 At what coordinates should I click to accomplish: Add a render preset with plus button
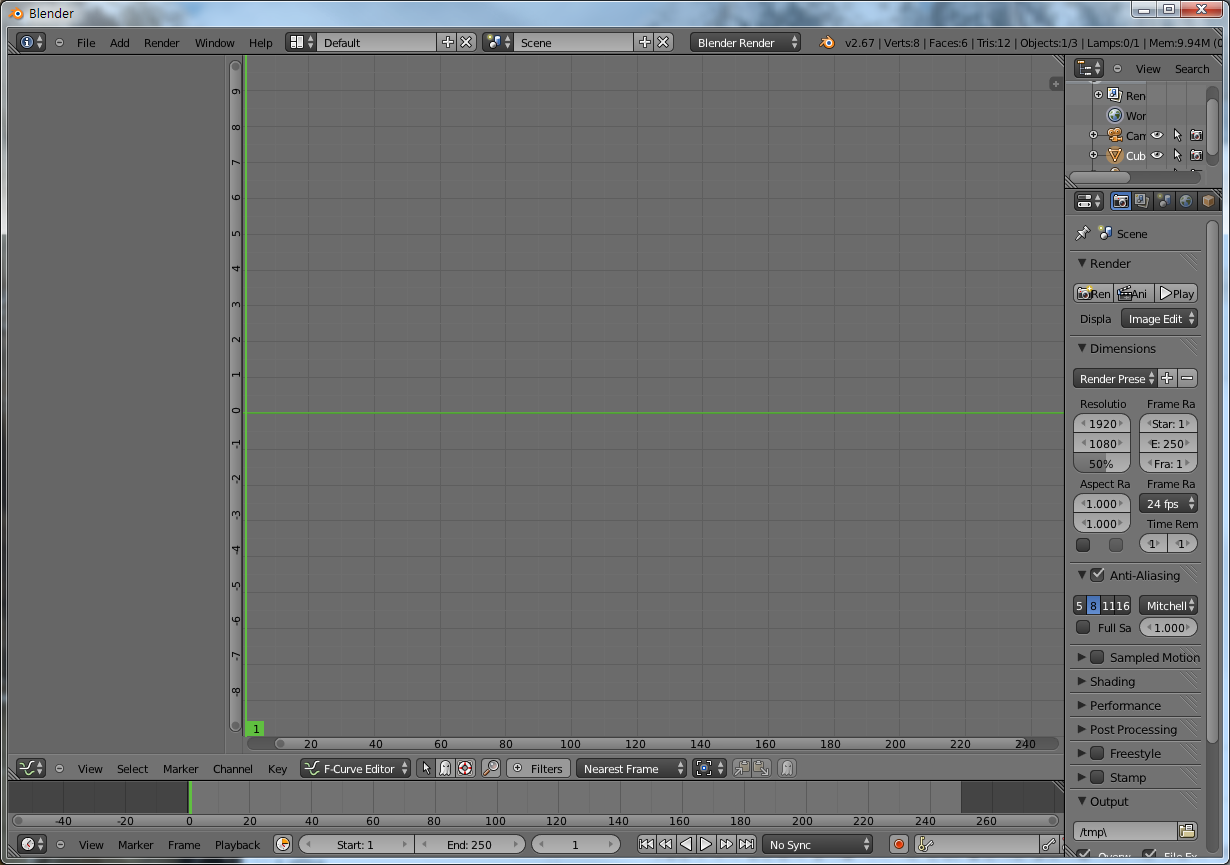pos(1167,378)
